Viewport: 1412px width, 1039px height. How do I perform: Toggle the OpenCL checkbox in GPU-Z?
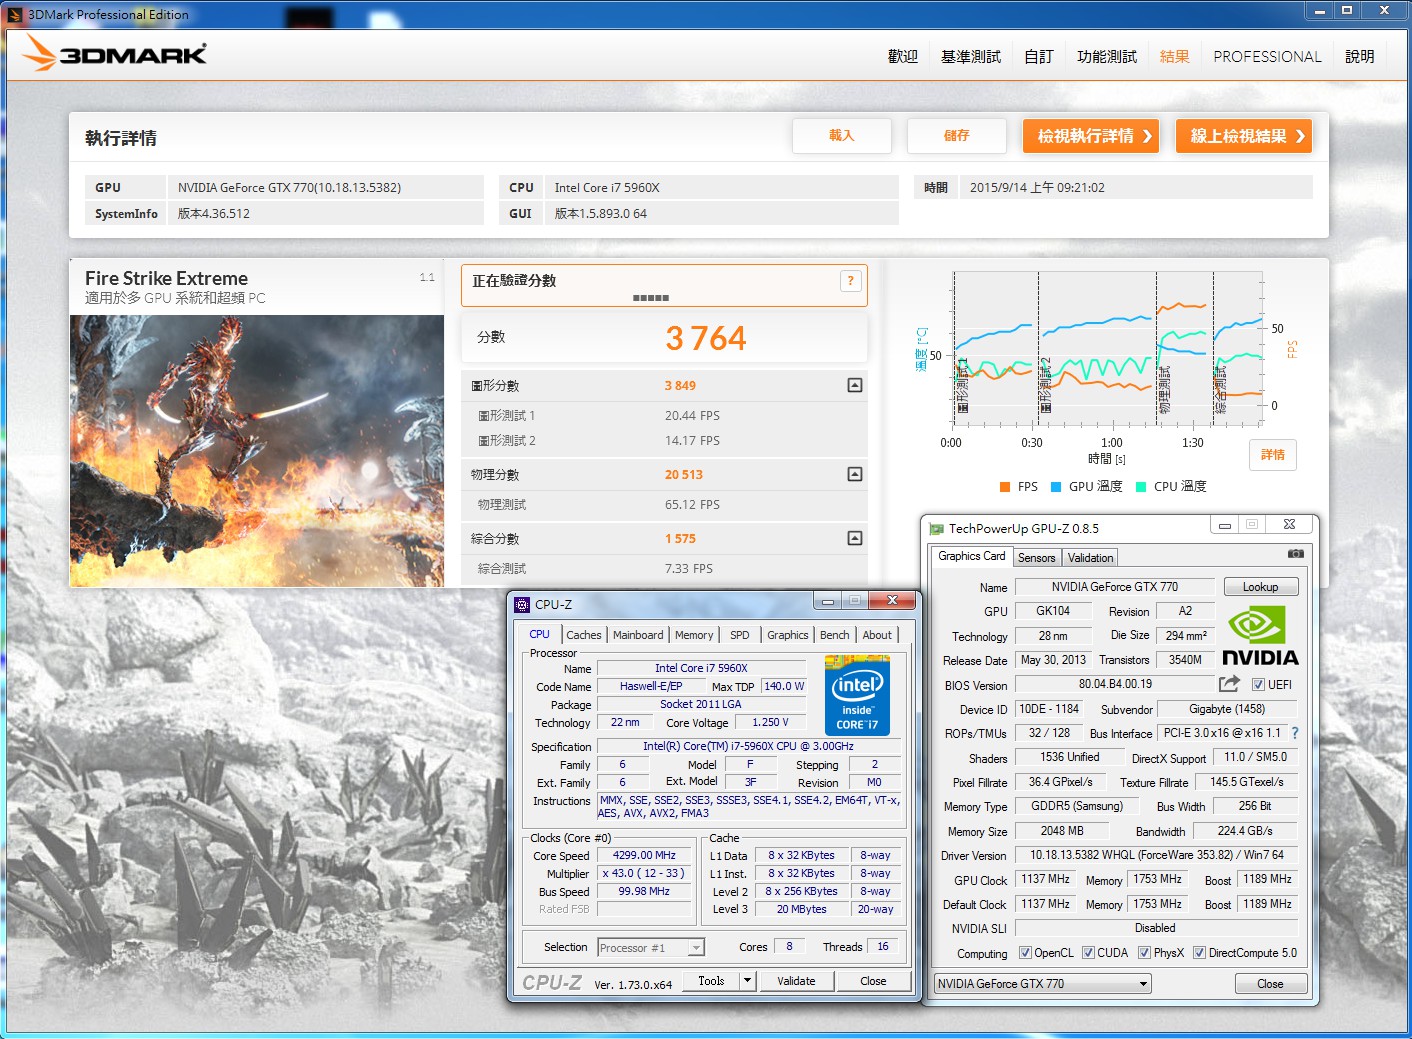(1025, 953)
